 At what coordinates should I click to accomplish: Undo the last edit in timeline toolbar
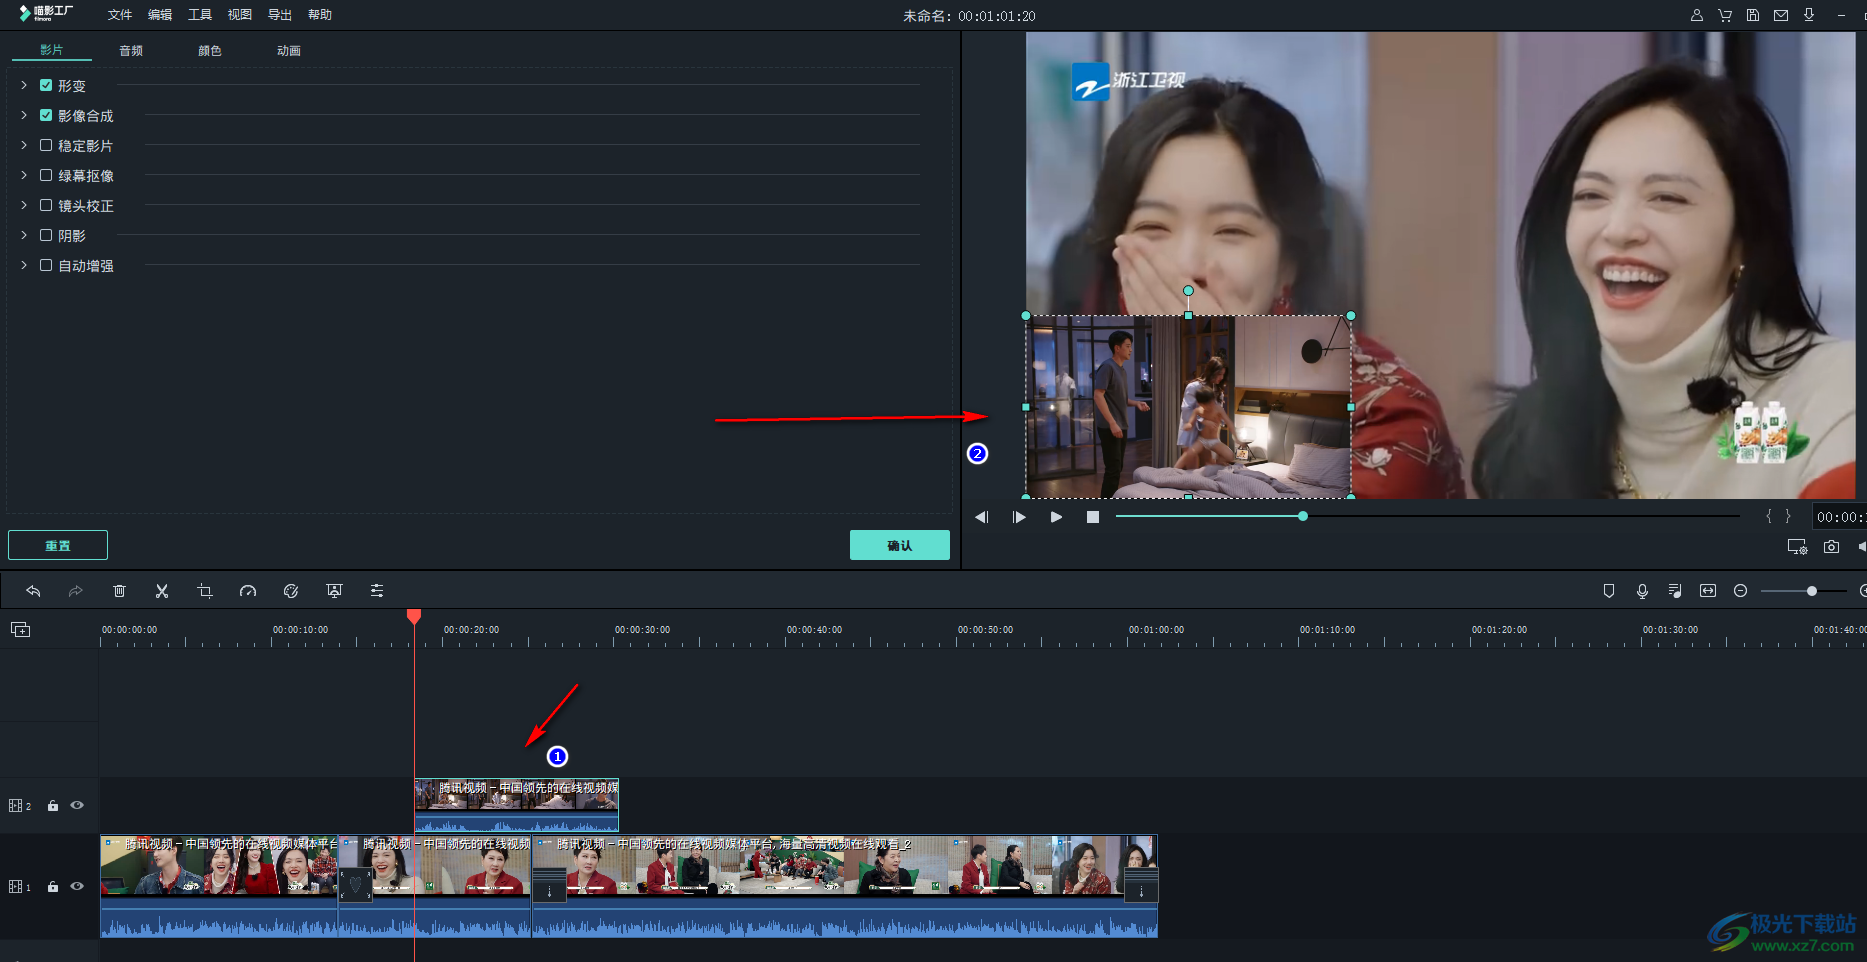pos(33,591)
